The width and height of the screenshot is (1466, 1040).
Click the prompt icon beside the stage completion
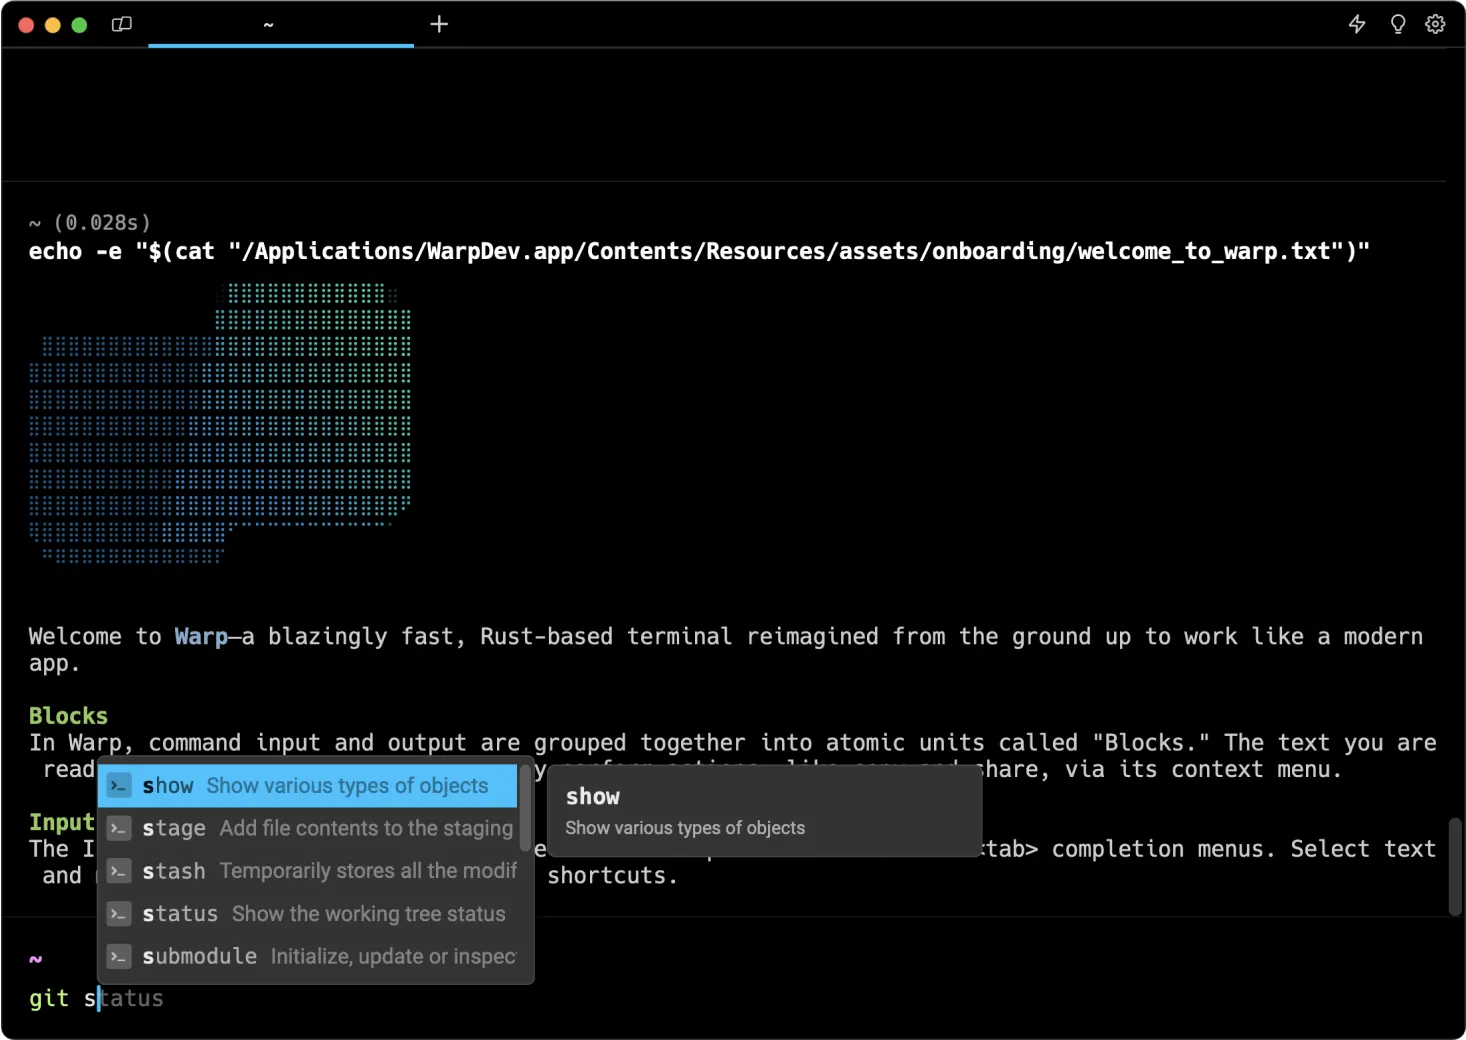click(x=118, y=828)
